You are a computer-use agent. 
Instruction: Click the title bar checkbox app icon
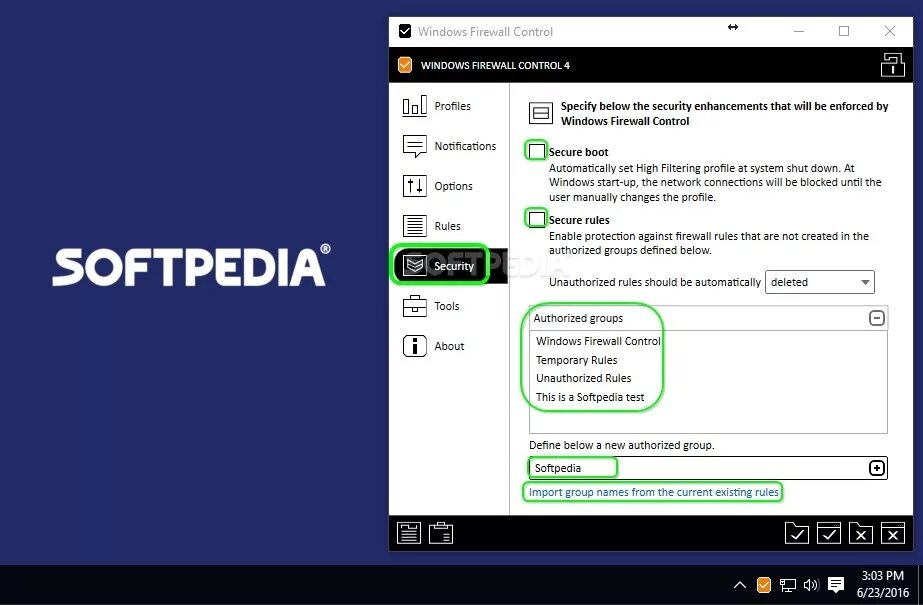[405, 31]
